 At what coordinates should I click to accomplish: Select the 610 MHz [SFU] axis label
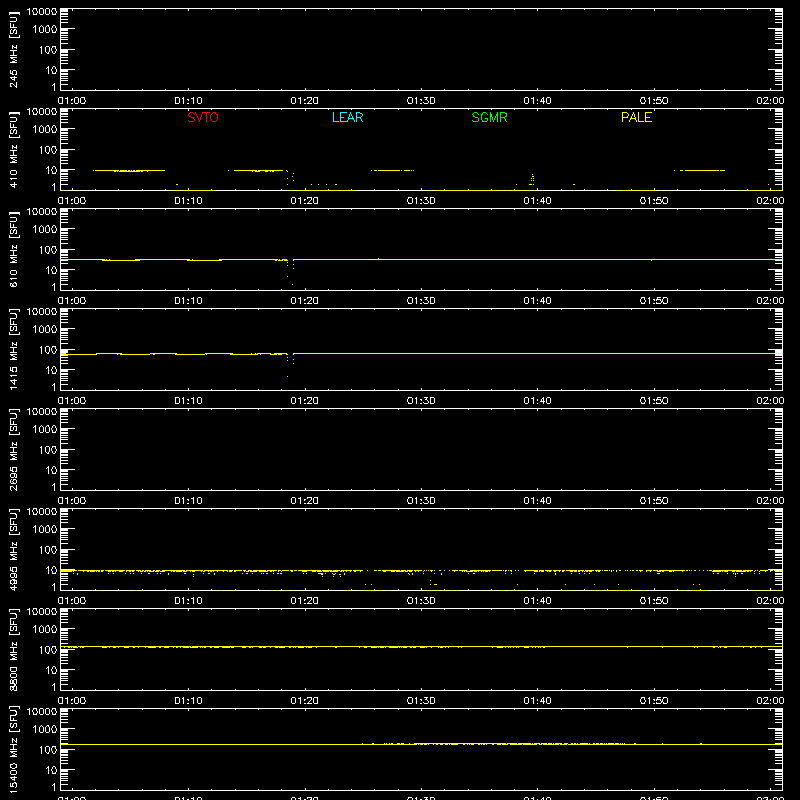(x=13, y=249)
